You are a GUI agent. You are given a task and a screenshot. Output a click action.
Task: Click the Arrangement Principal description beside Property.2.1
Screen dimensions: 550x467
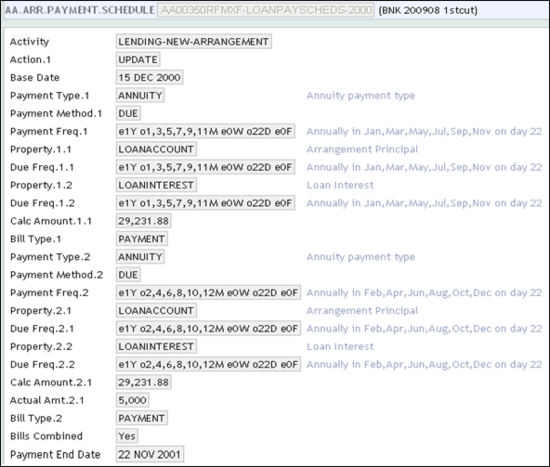tap(362, 311)
